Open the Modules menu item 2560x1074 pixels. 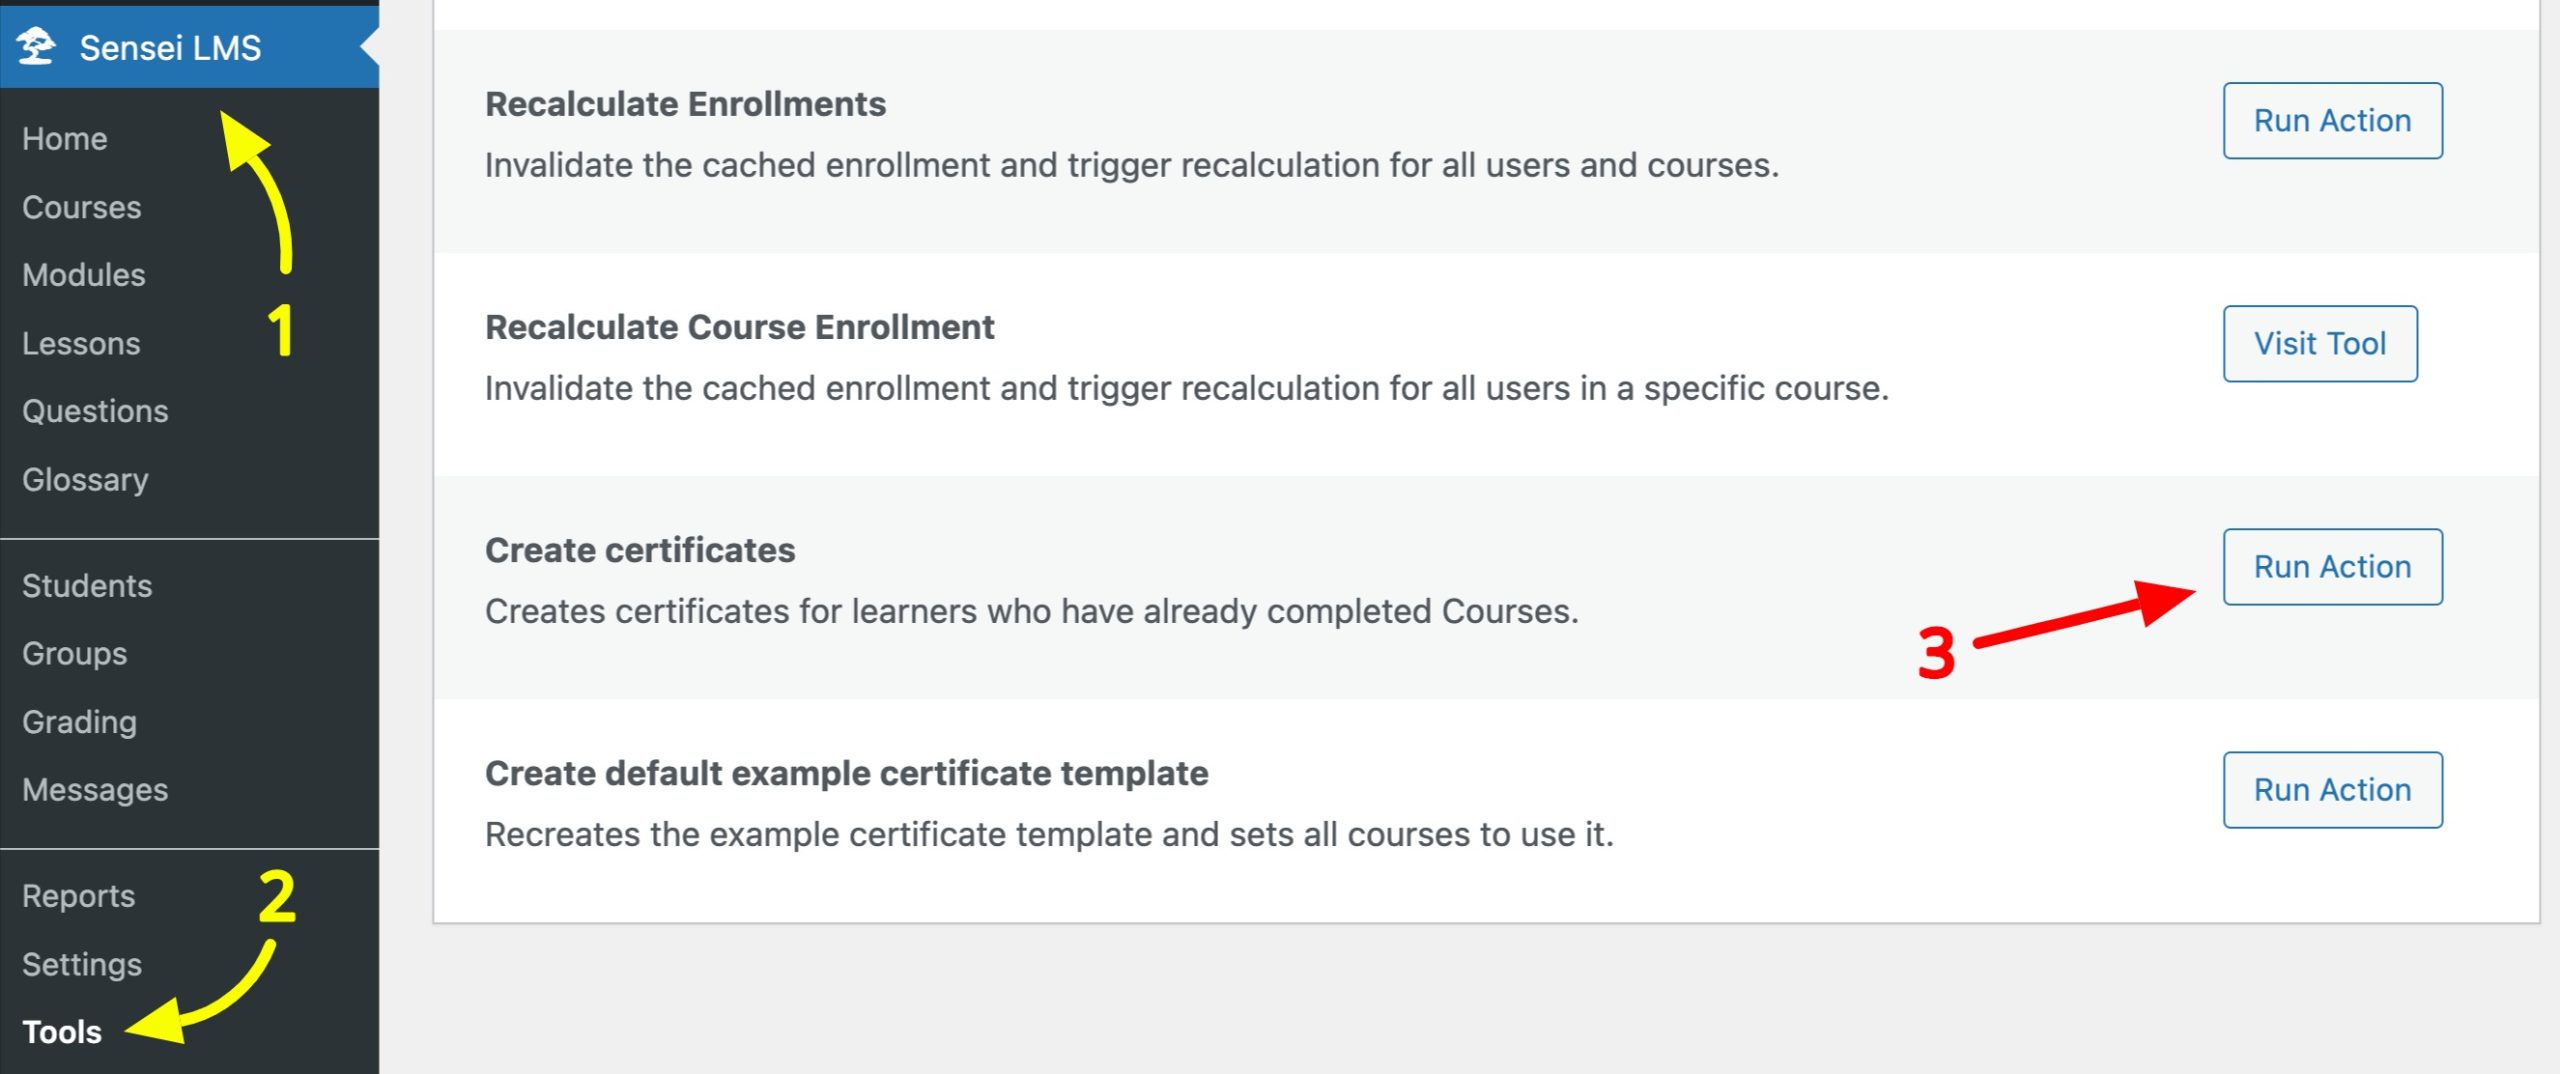(x=83, y=275)
